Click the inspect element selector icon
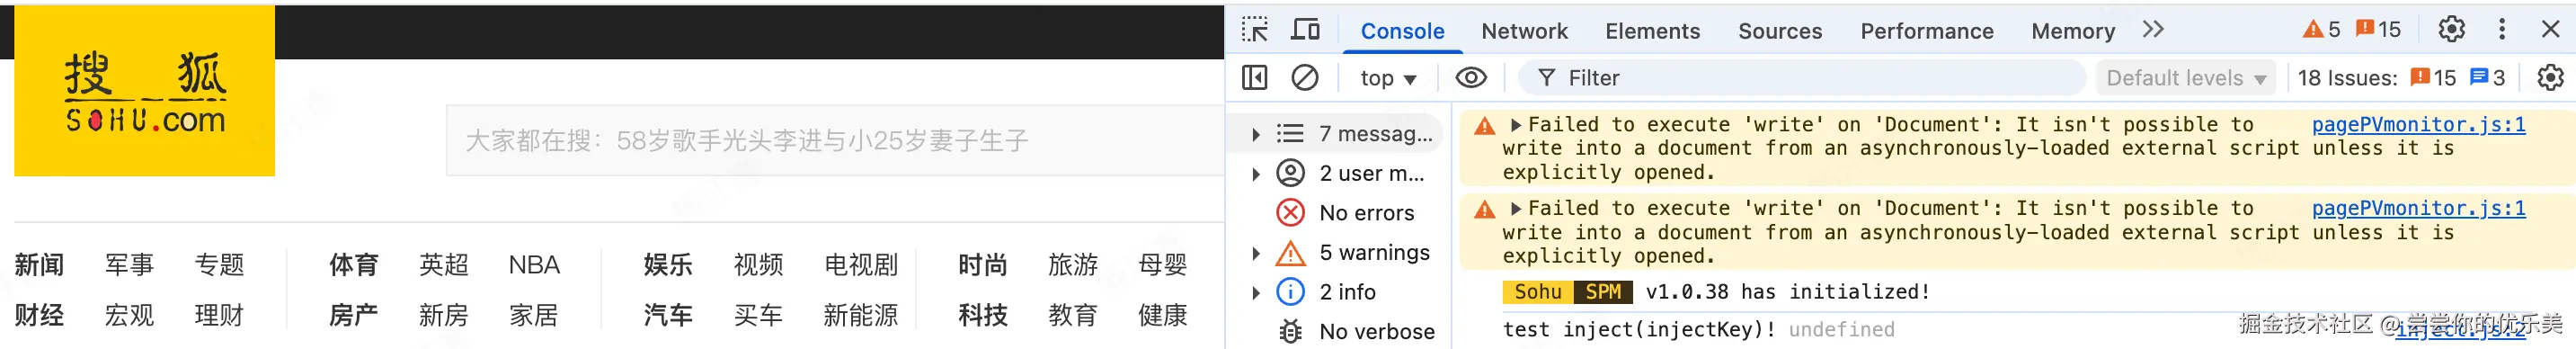This screenshot has width=2576, height=349. pos(1254,30)
